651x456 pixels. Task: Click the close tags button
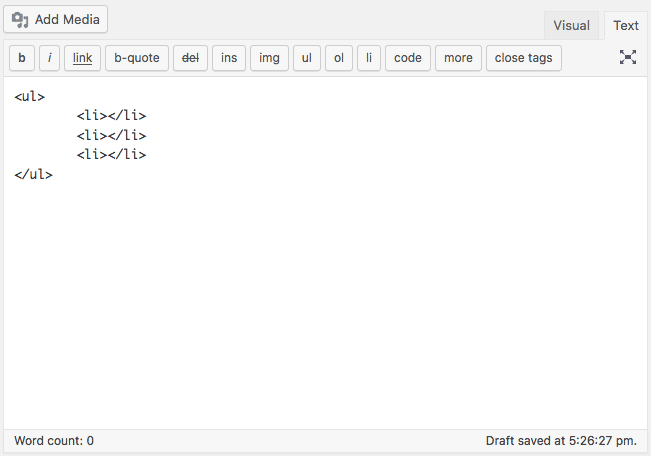click(x=524, y=58)
